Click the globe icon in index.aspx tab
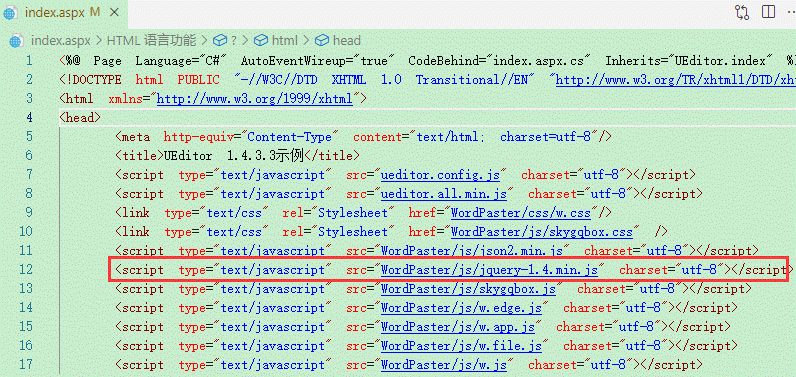Image resolution: width=796 pixels, height=377 pixels. (x=10, y=13)
